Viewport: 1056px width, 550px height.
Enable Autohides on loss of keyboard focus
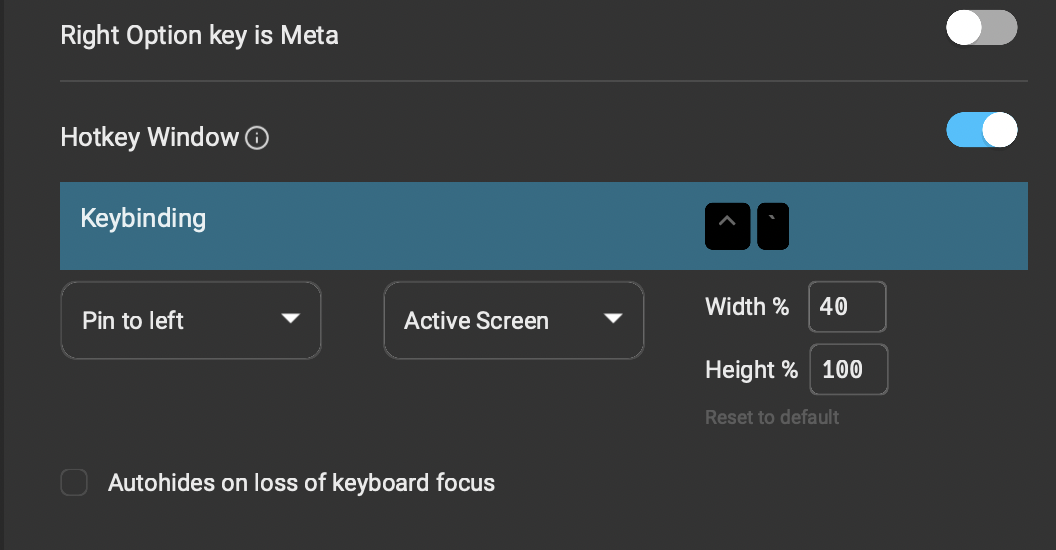[x=74, y=483]
